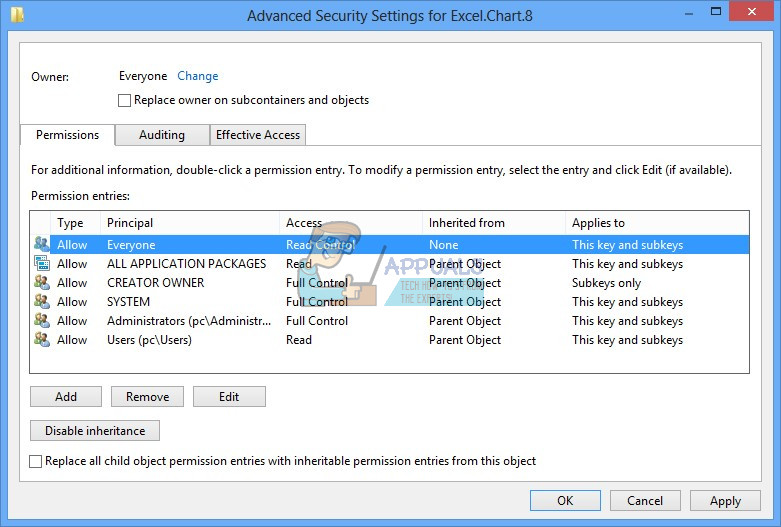Click the folder icon in the title bar

coord(17,15)
